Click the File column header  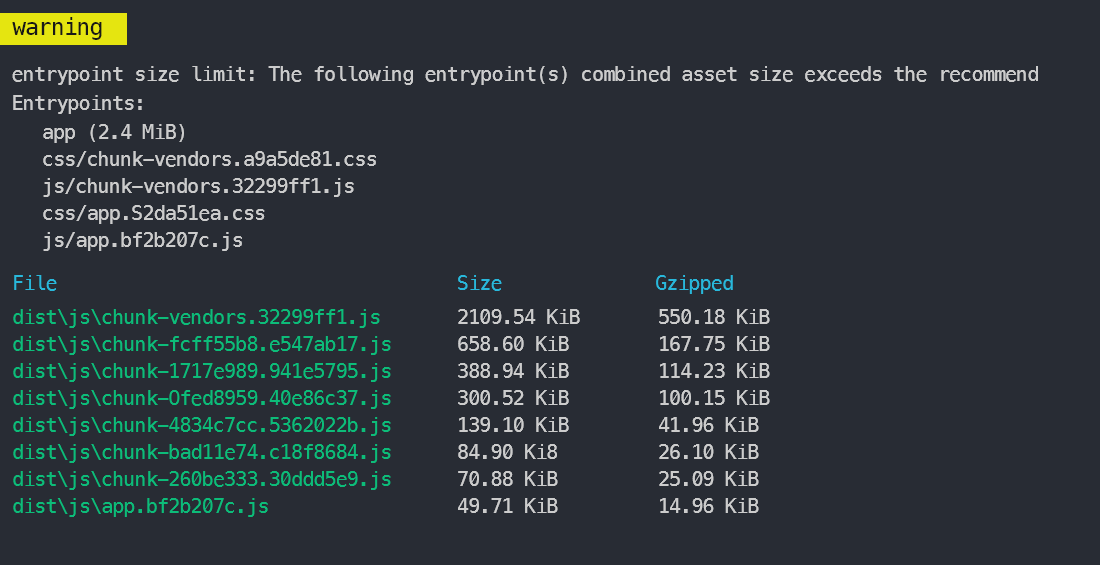pos(34,283)
